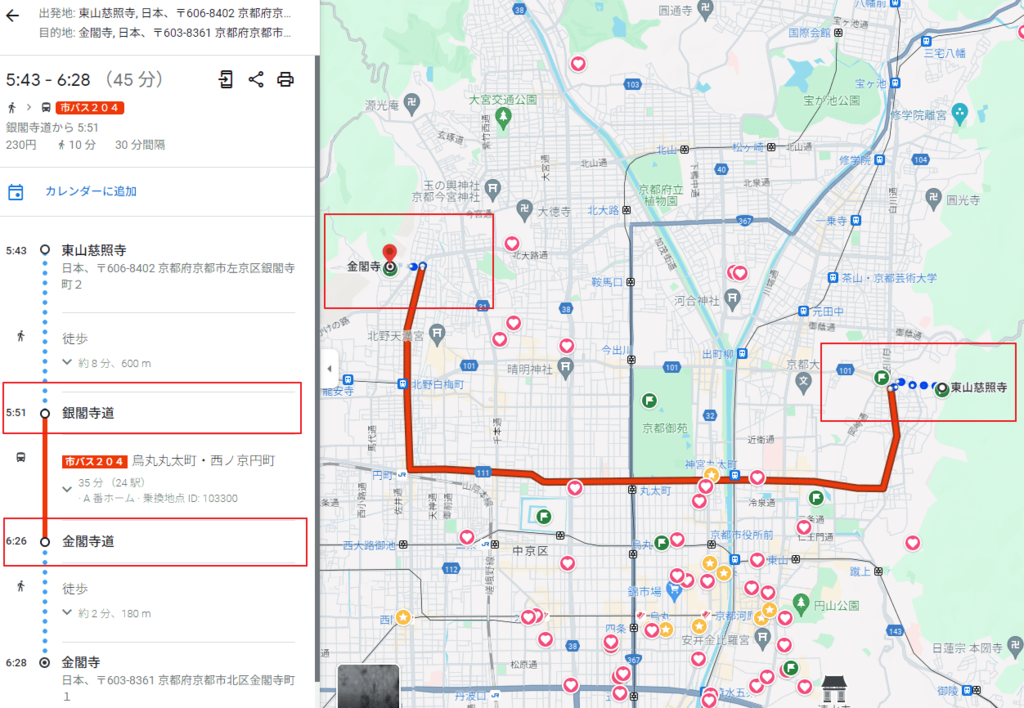Viewport: 1024px width, 708px height.
Task: Click 北野天満宮 shrine marker
Action: pos(437,334)
